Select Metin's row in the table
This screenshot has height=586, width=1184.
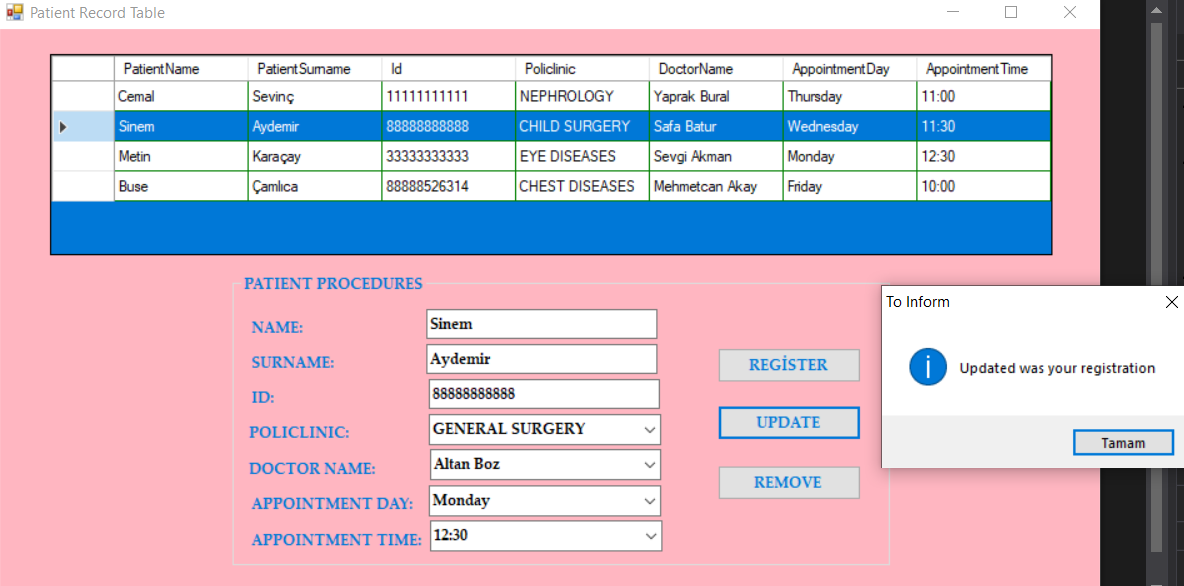[180, 156]
